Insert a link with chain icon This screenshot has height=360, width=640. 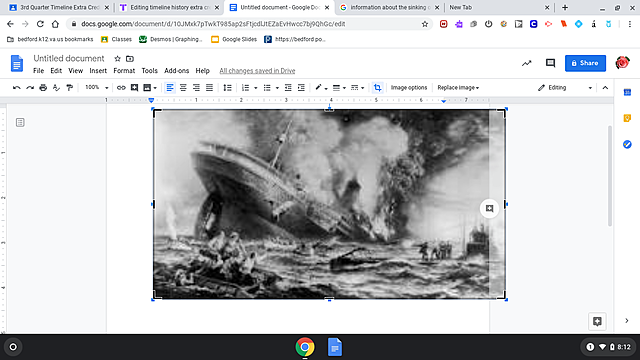click(x=121, y=87)
